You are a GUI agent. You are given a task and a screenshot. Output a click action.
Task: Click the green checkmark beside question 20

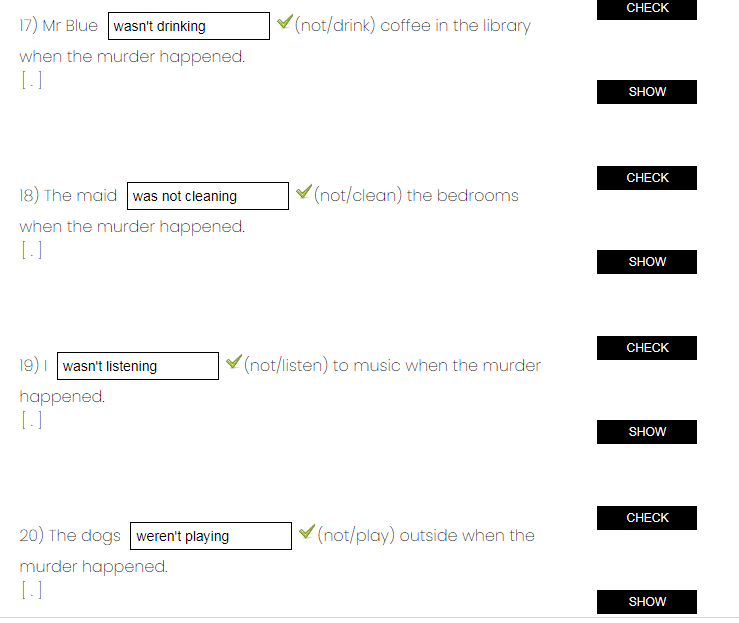(x=307, y=532)
